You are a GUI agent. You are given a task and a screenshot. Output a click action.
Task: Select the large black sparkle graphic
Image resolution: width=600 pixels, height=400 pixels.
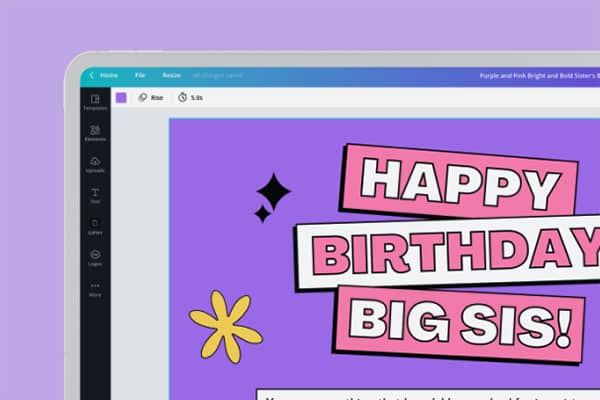coord(274,191)
